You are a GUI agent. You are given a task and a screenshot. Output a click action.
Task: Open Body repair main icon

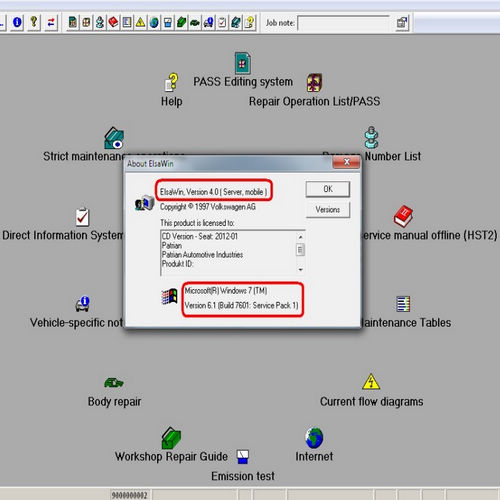(x=114, y=382)
